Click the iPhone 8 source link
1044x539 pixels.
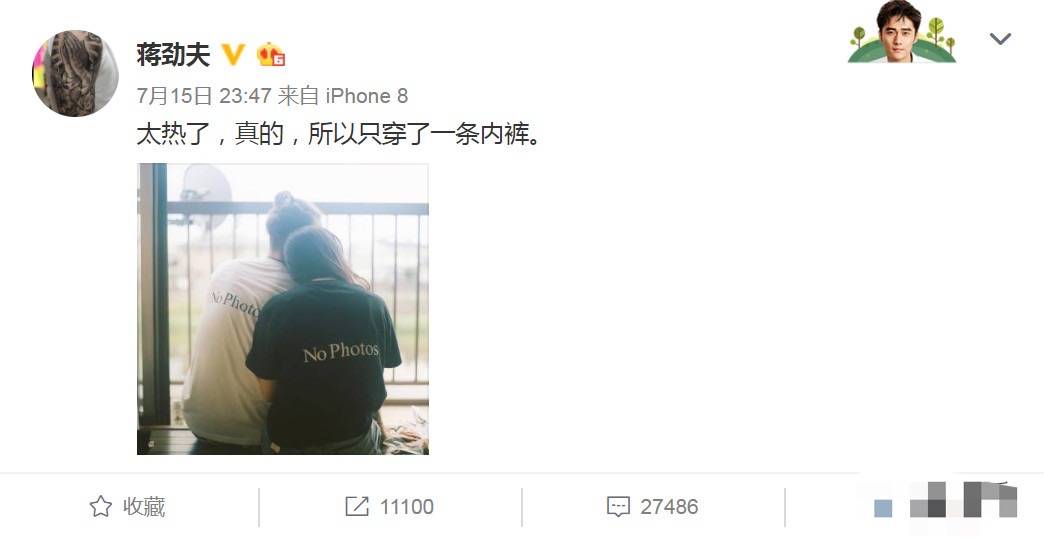click(367, 96)
